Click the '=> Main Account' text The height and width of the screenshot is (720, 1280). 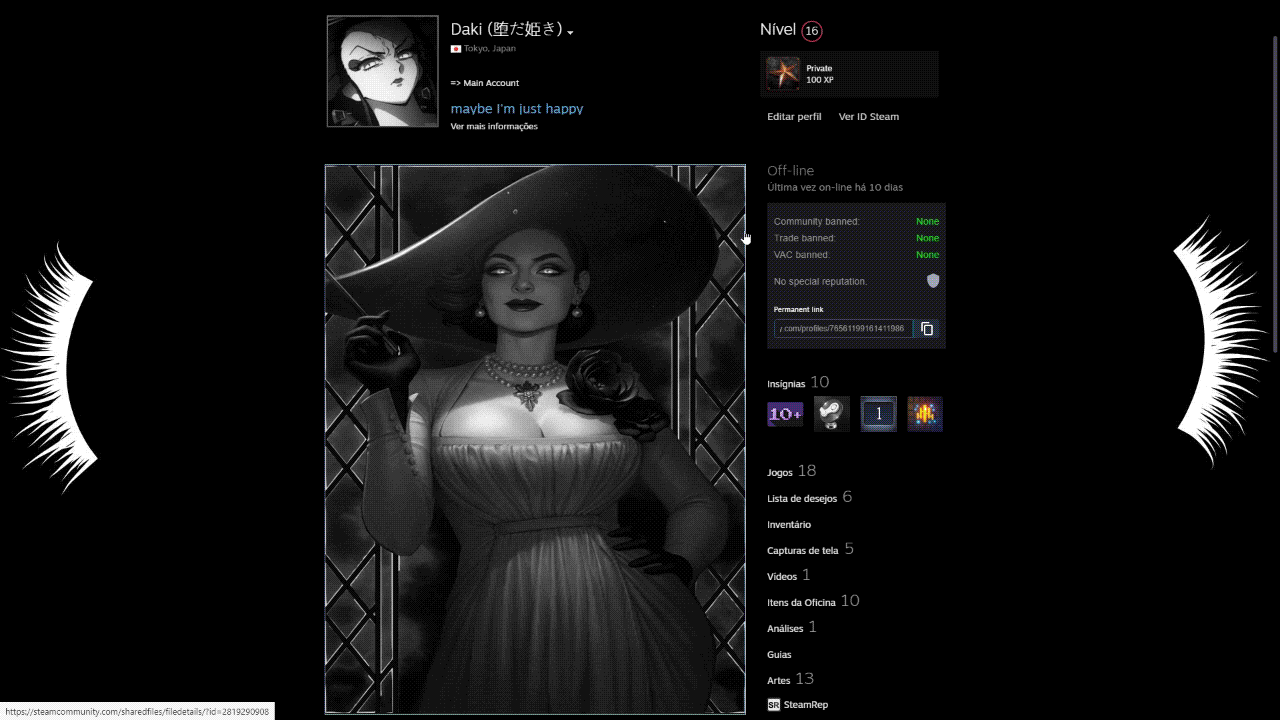pos(485,83)
